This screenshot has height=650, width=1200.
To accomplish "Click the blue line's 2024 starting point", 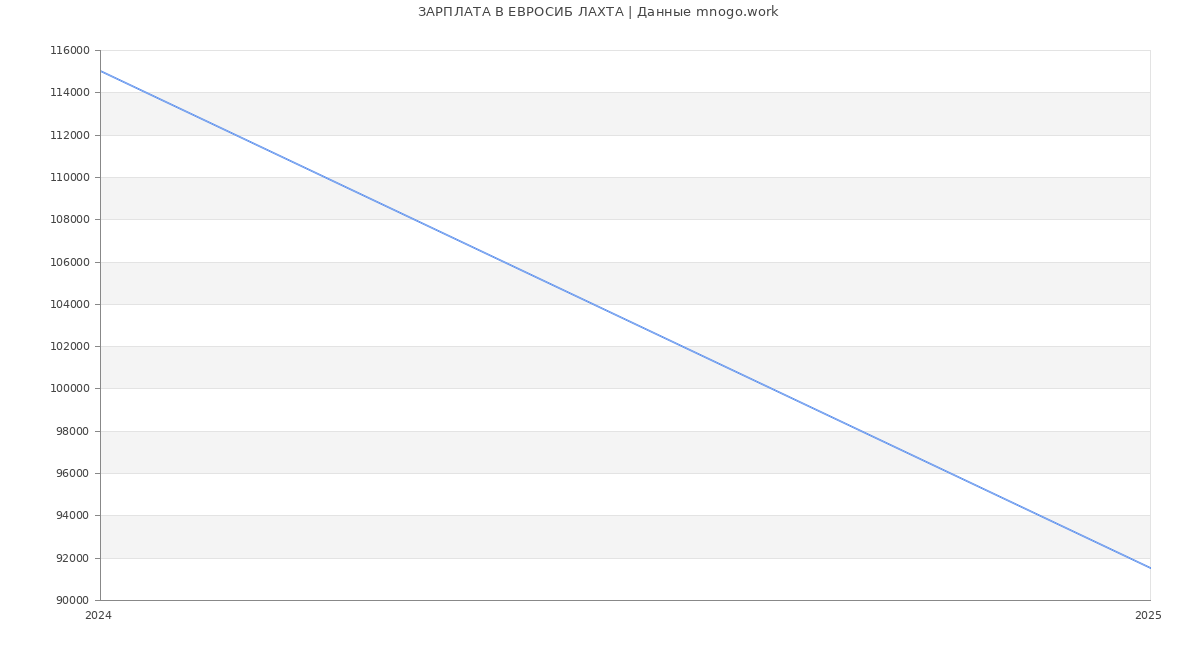I will pyautogui.click(x=101, y=71).
